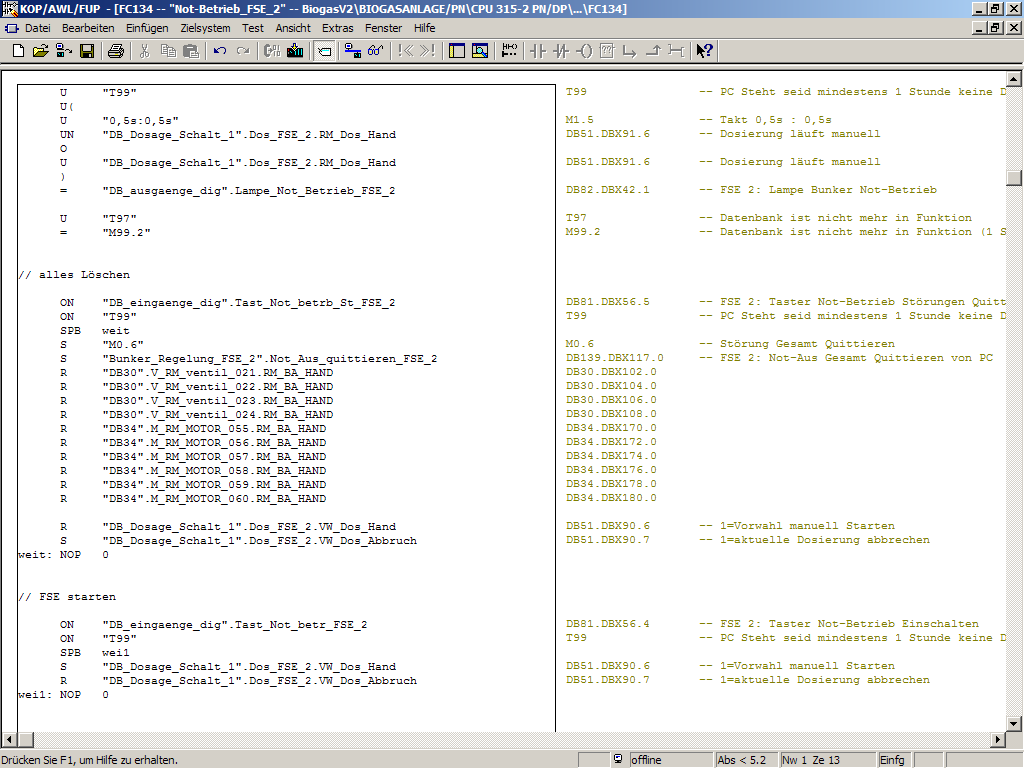Toggle the monitor glasses icon

click(375, 50)
